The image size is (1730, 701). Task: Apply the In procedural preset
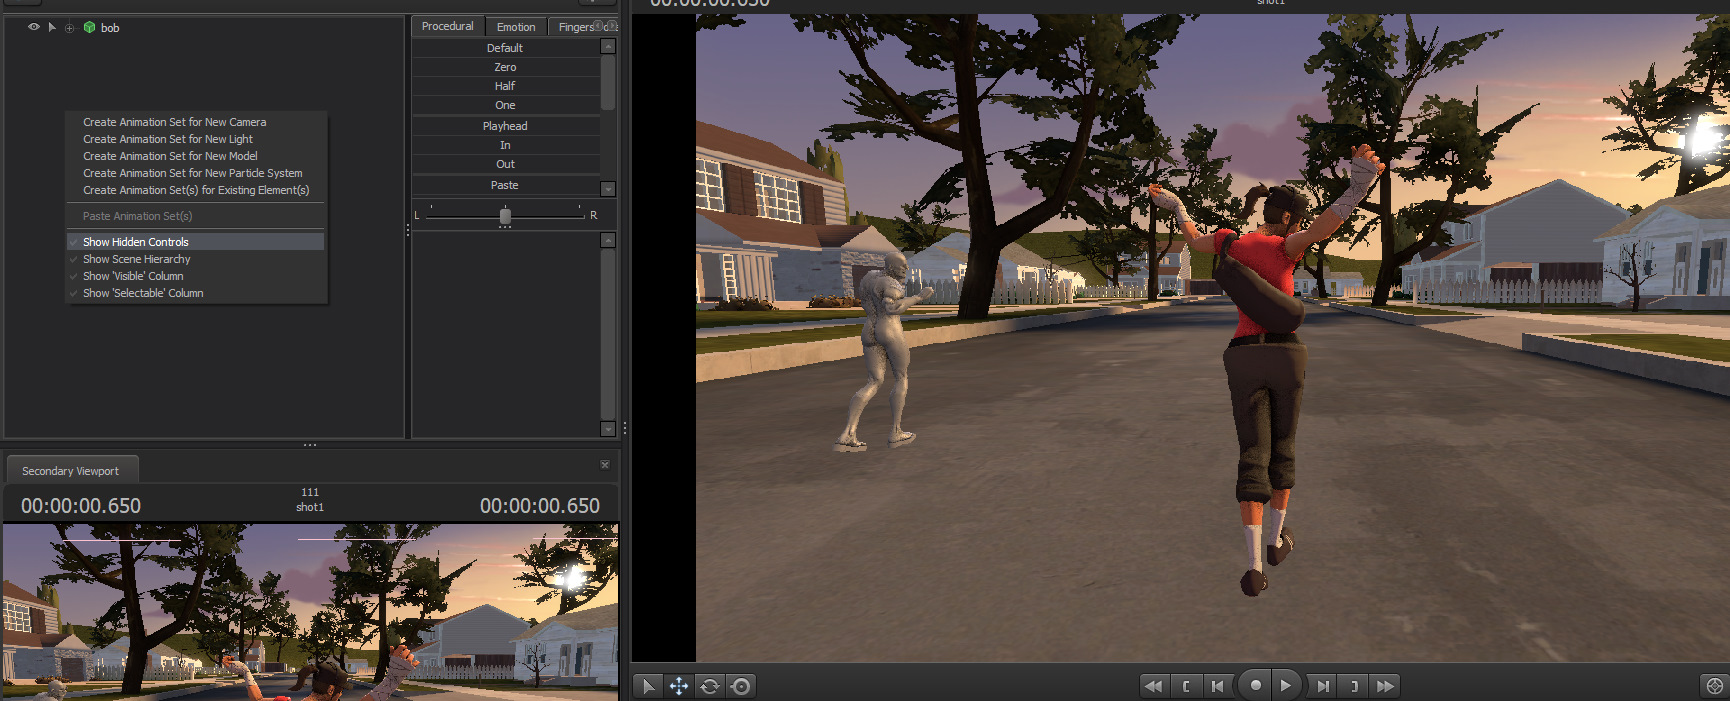coord(505,145)
